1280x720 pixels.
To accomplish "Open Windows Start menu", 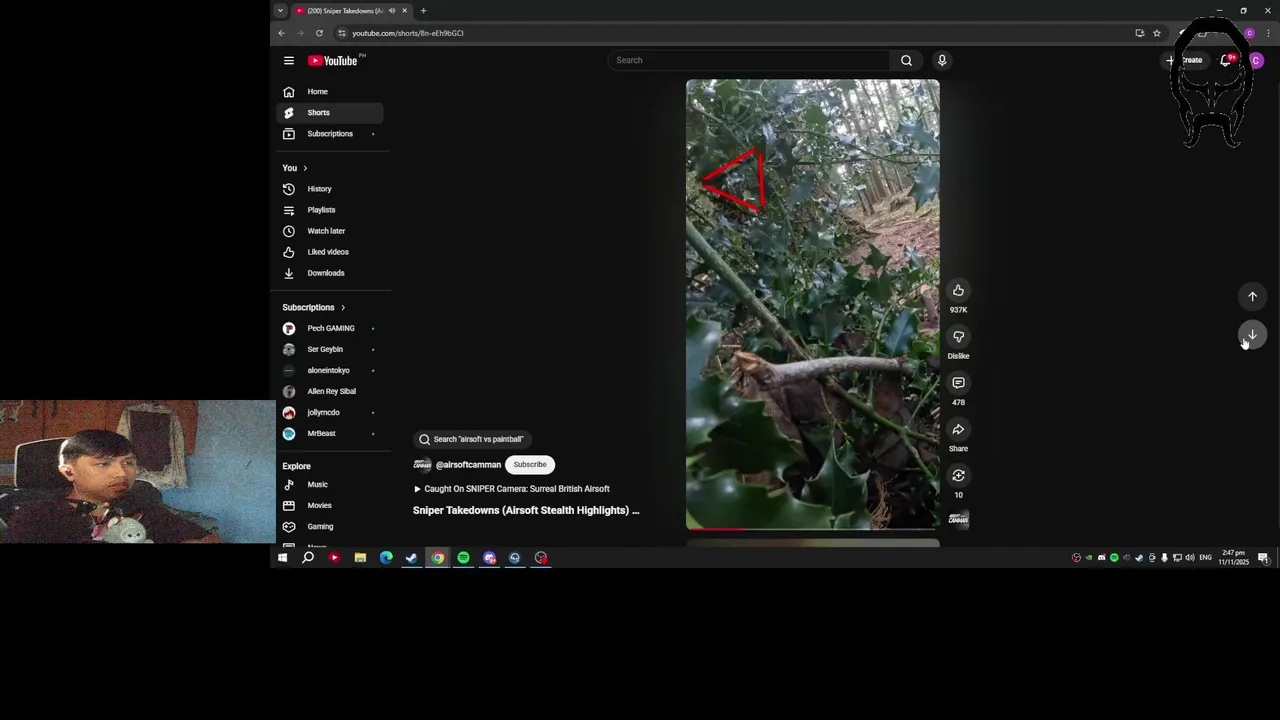I will (x=282, y=558).
